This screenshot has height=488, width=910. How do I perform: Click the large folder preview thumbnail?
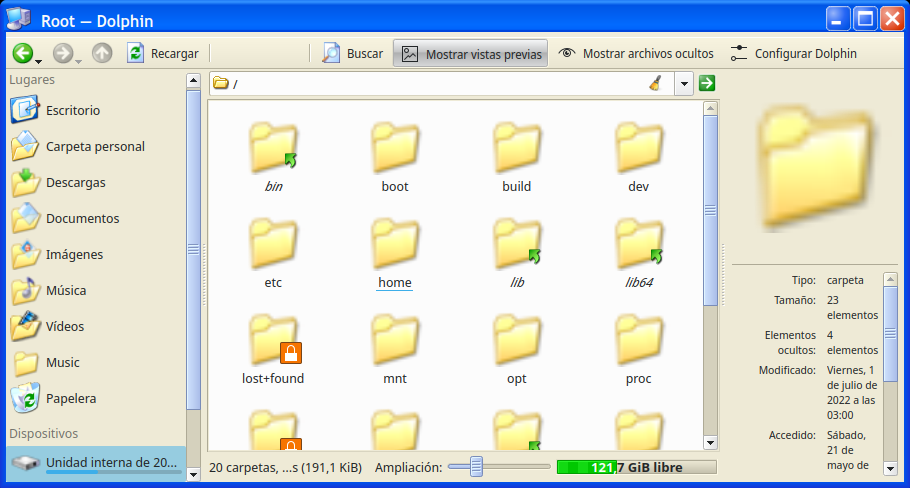[817, 168]
